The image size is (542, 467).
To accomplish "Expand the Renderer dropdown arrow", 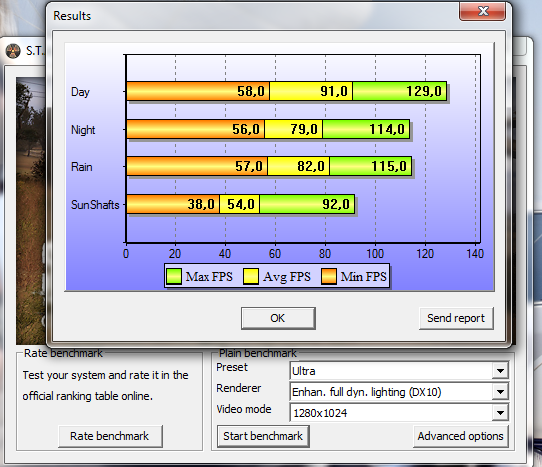I will click(x=500, y=392).
